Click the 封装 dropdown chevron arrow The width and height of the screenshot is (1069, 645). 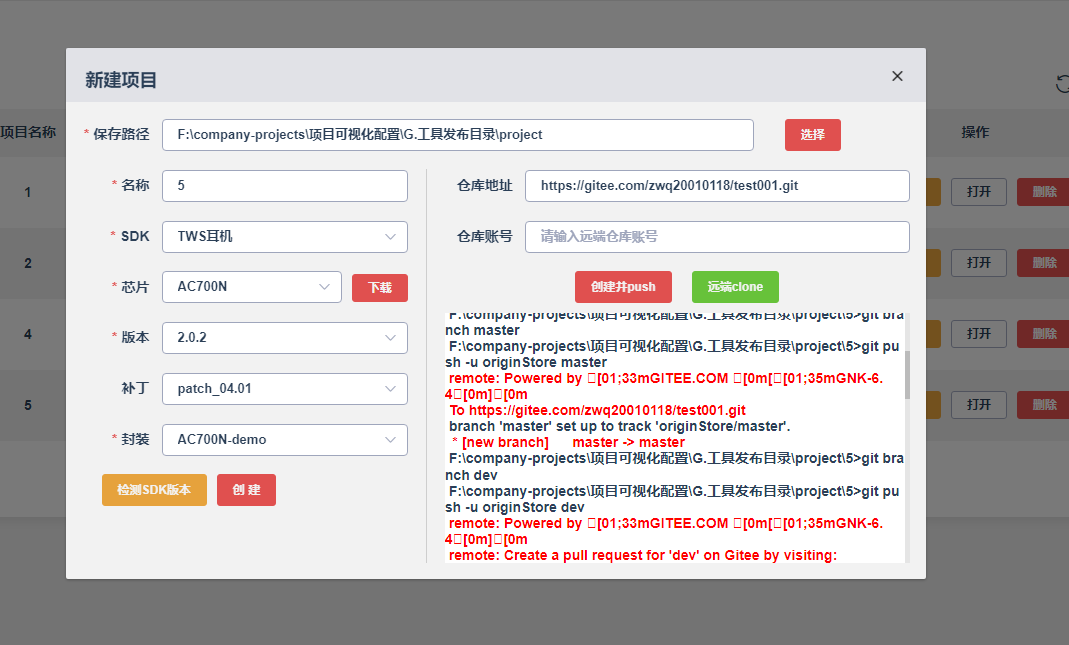click(x=390, y=440)
